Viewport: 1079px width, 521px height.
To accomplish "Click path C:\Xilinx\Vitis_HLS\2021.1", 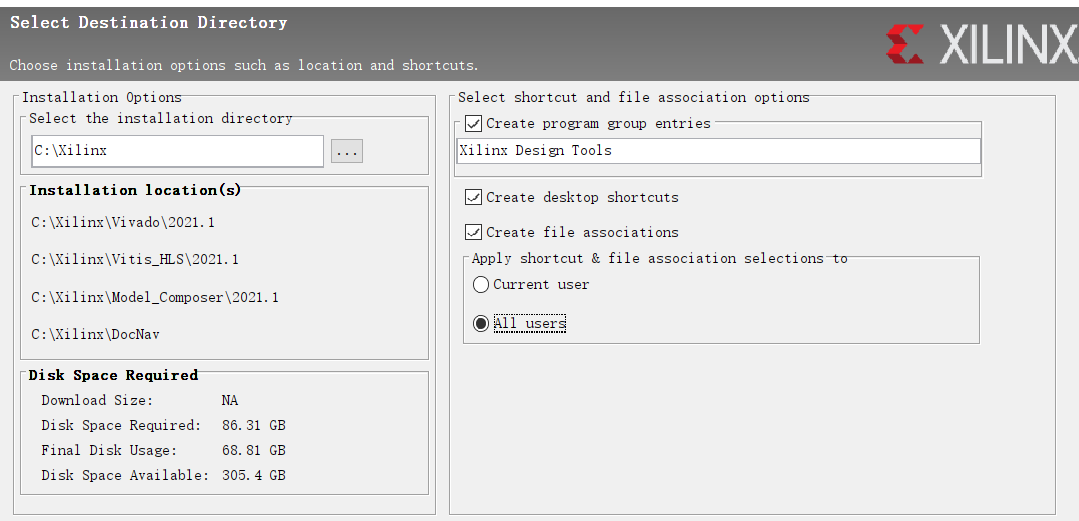I will point(135,259).
